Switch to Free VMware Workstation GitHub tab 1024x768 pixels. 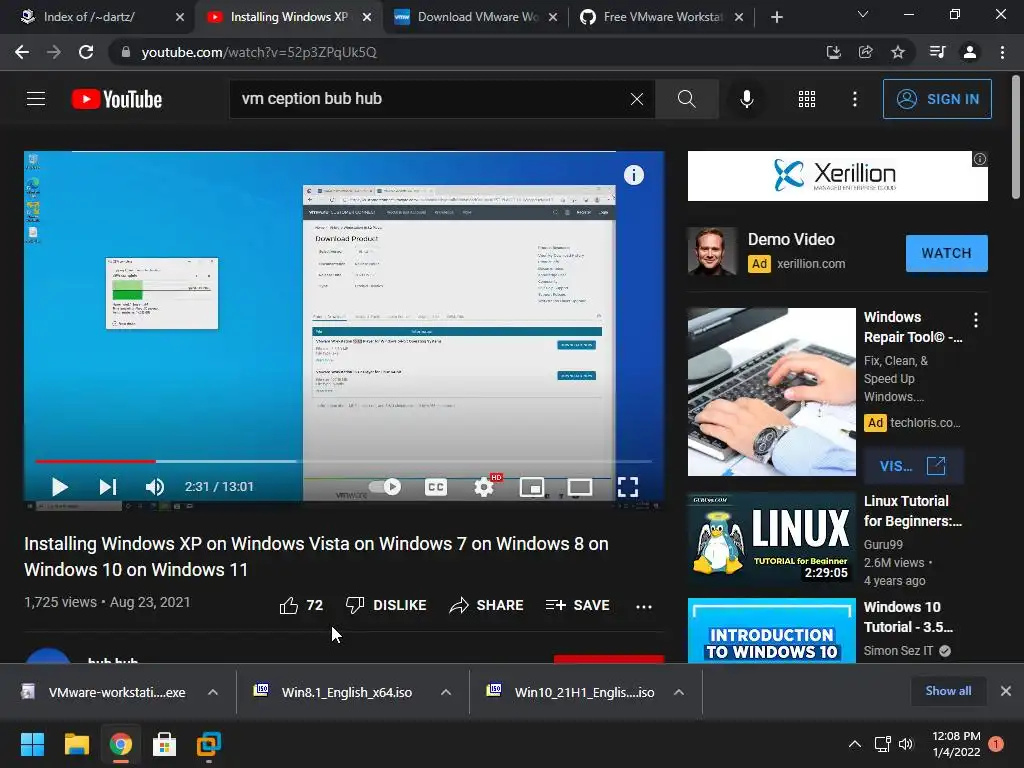click(663, 17)
